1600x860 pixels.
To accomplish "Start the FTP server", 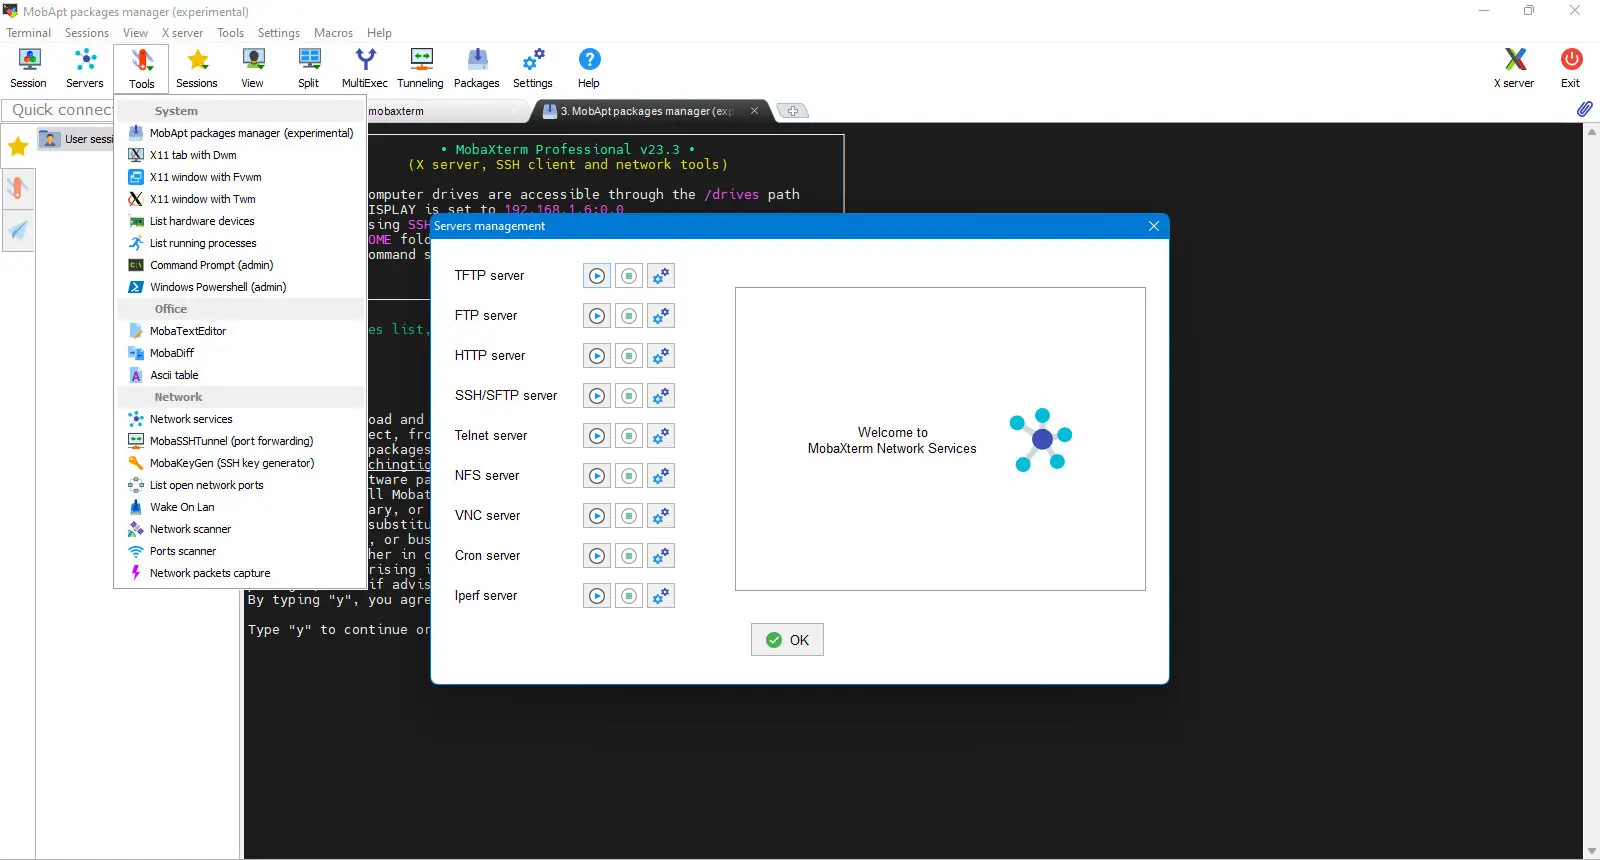I will 597,316.
